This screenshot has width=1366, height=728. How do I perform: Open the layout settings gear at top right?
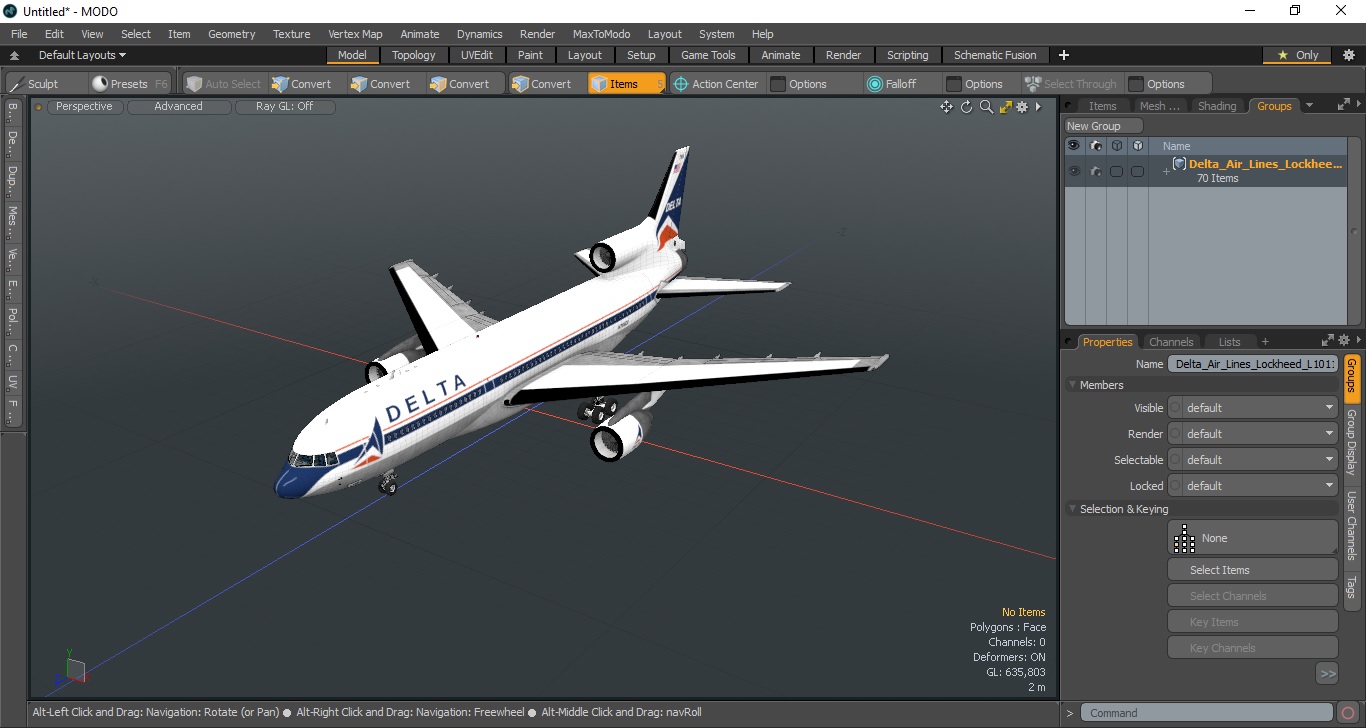click(x=1348, y=55)
